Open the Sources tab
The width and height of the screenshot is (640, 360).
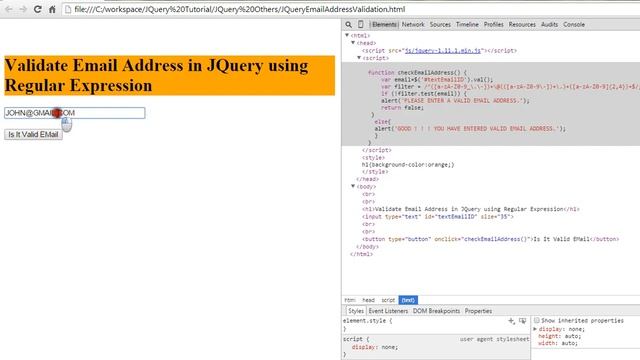point(440,24)
